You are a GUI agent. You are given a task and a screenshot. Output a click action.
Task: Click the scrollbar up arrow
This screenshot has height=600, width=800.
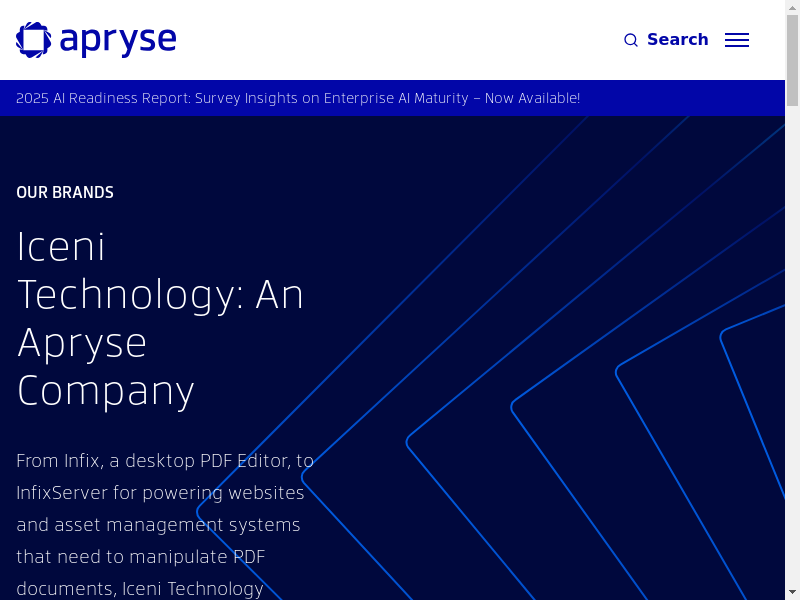tap(792, 6)
